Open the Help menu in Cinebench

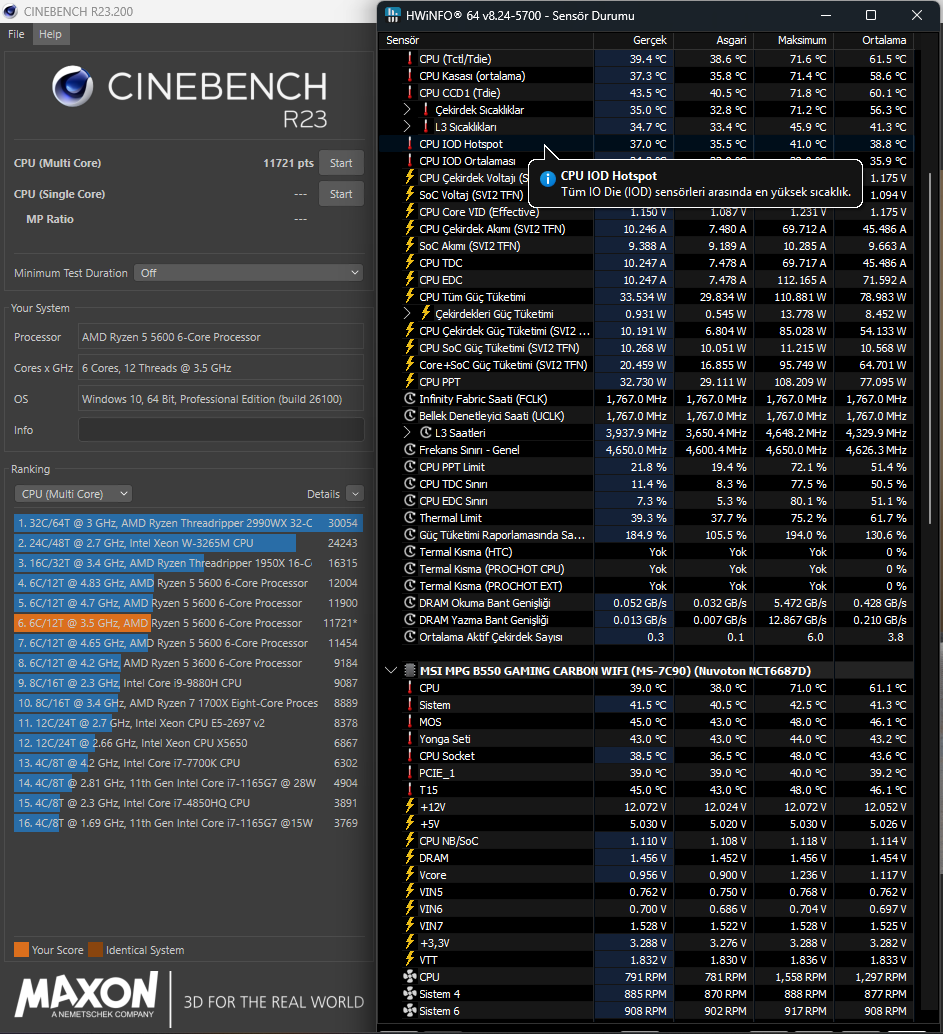point(50,34)
